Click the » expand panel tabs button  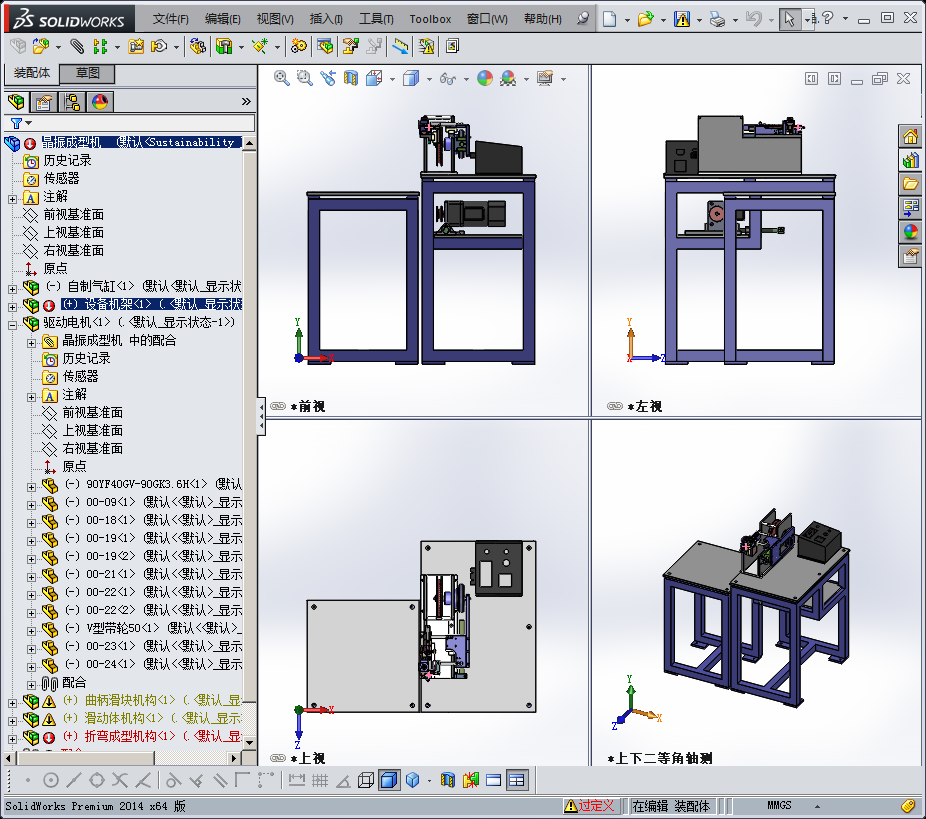point(246,102)
